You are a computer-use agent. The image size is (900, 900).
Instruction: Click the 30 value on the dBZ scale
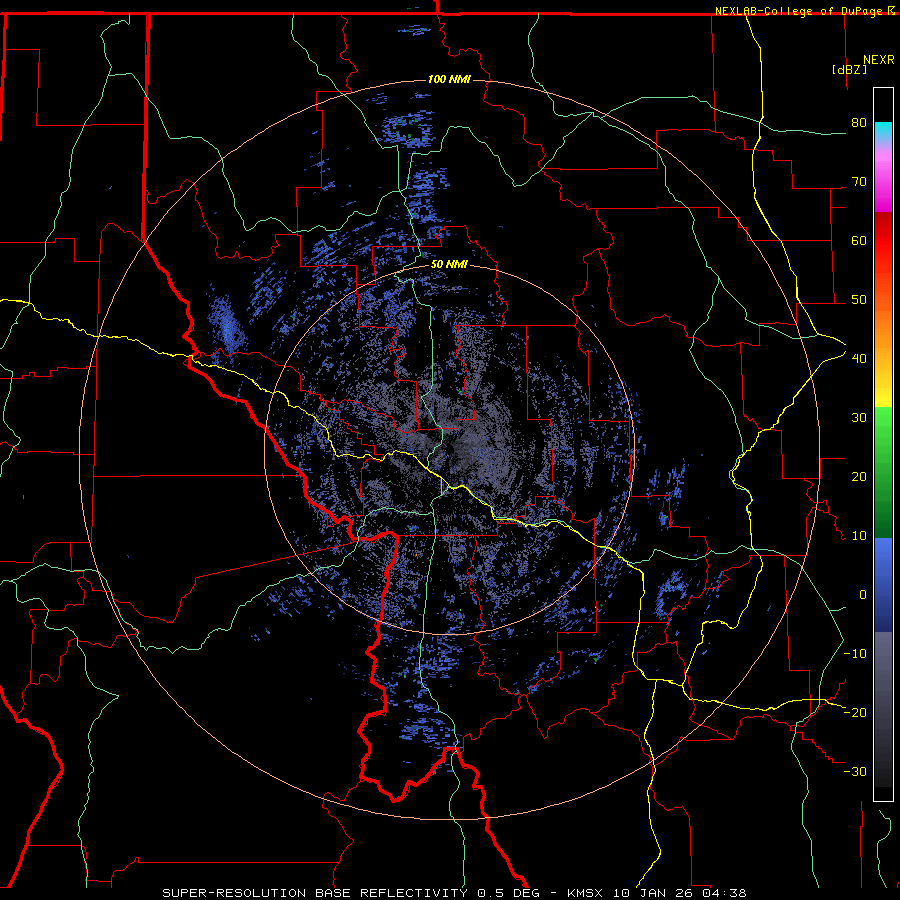coord(859,417)
